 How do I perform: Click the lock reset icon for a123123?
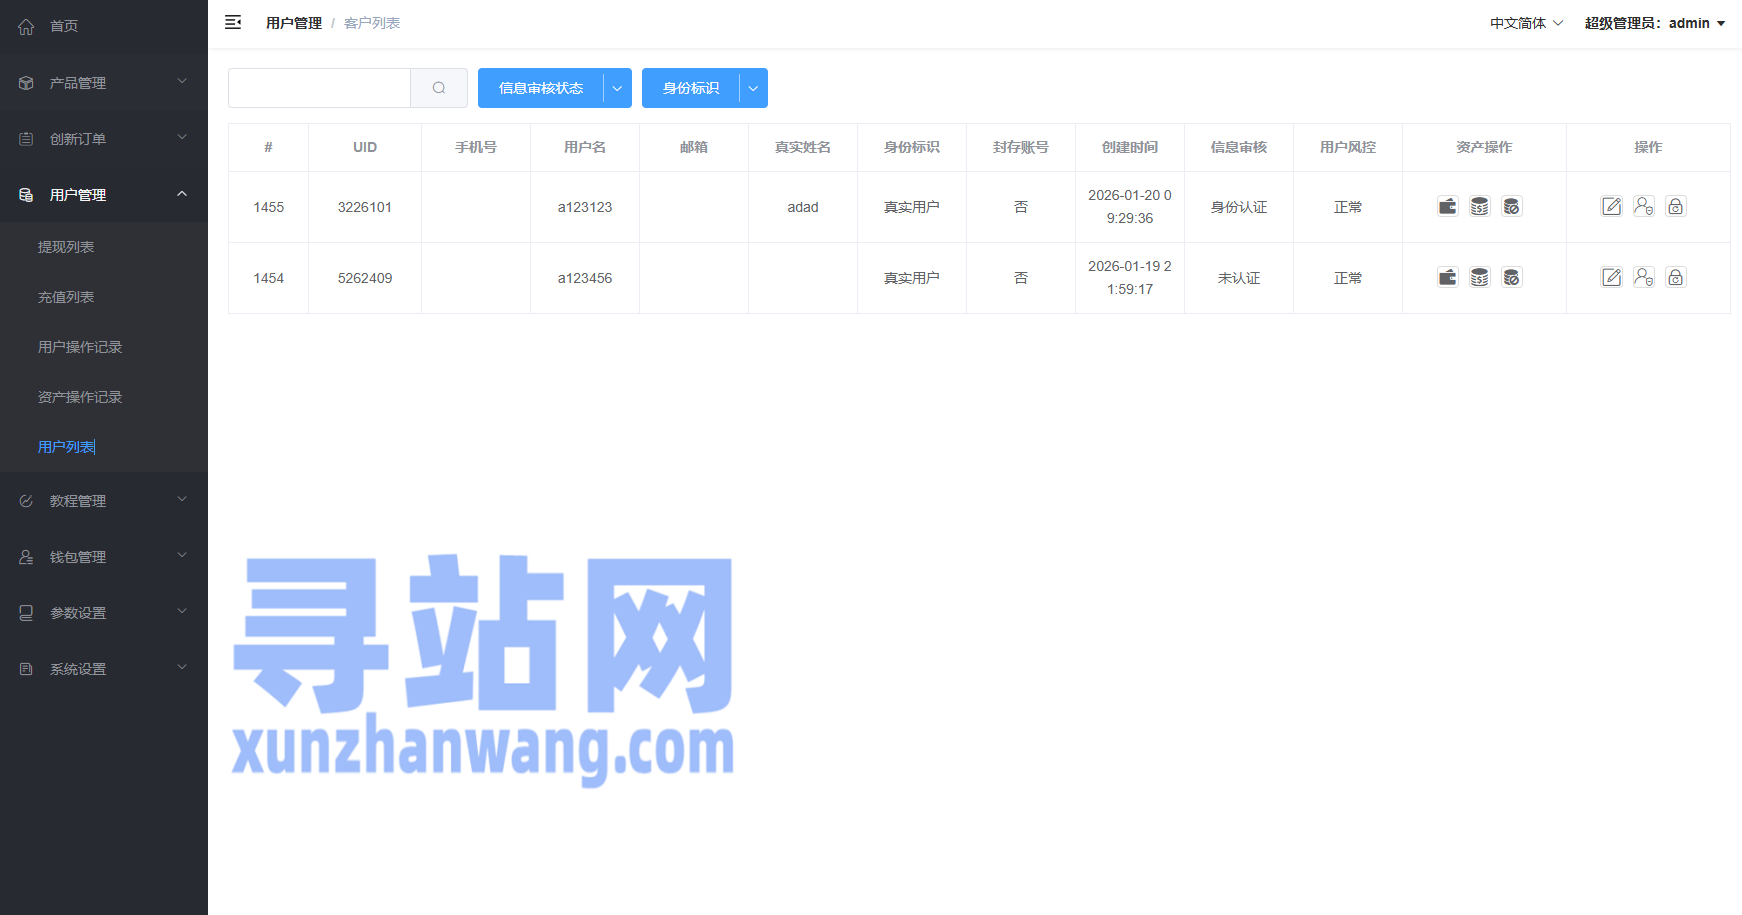[x=1675, y=207]
